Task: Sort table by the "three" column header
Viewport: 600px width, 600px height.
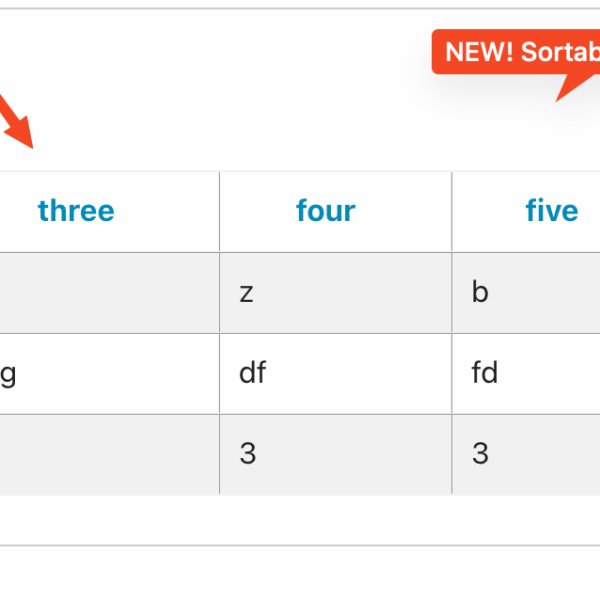Action: pos(76,211)
